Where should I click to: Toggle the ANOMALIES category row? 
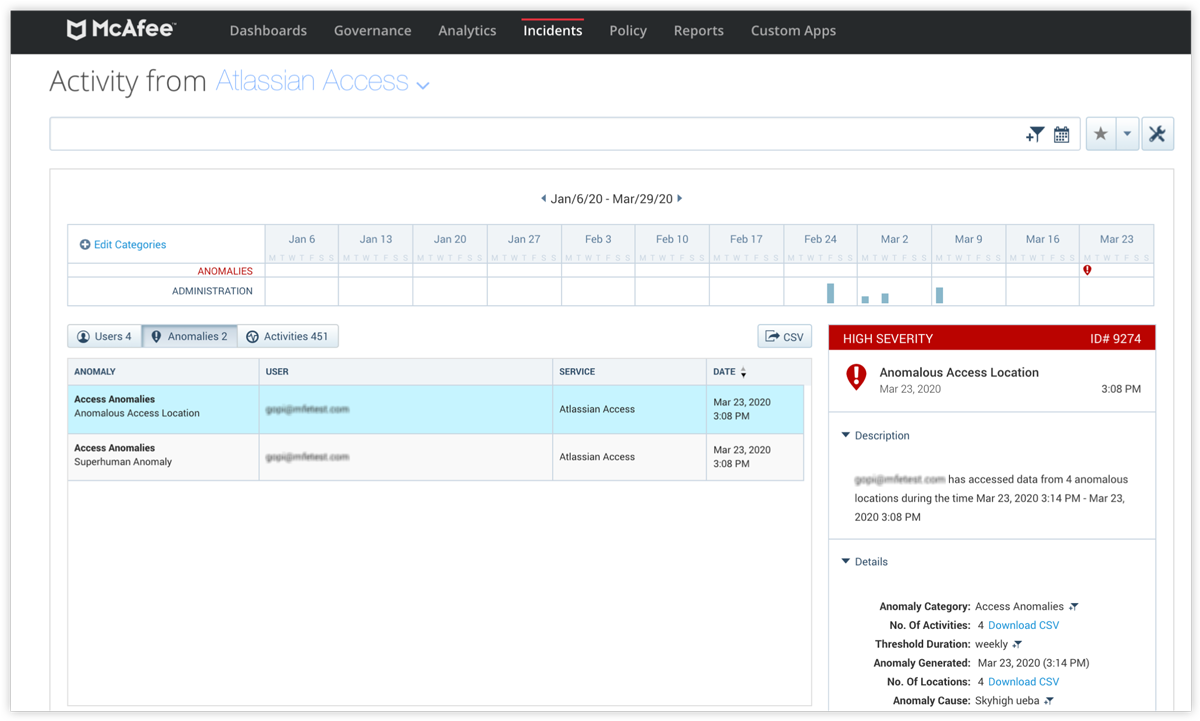(x=225, y=270)
